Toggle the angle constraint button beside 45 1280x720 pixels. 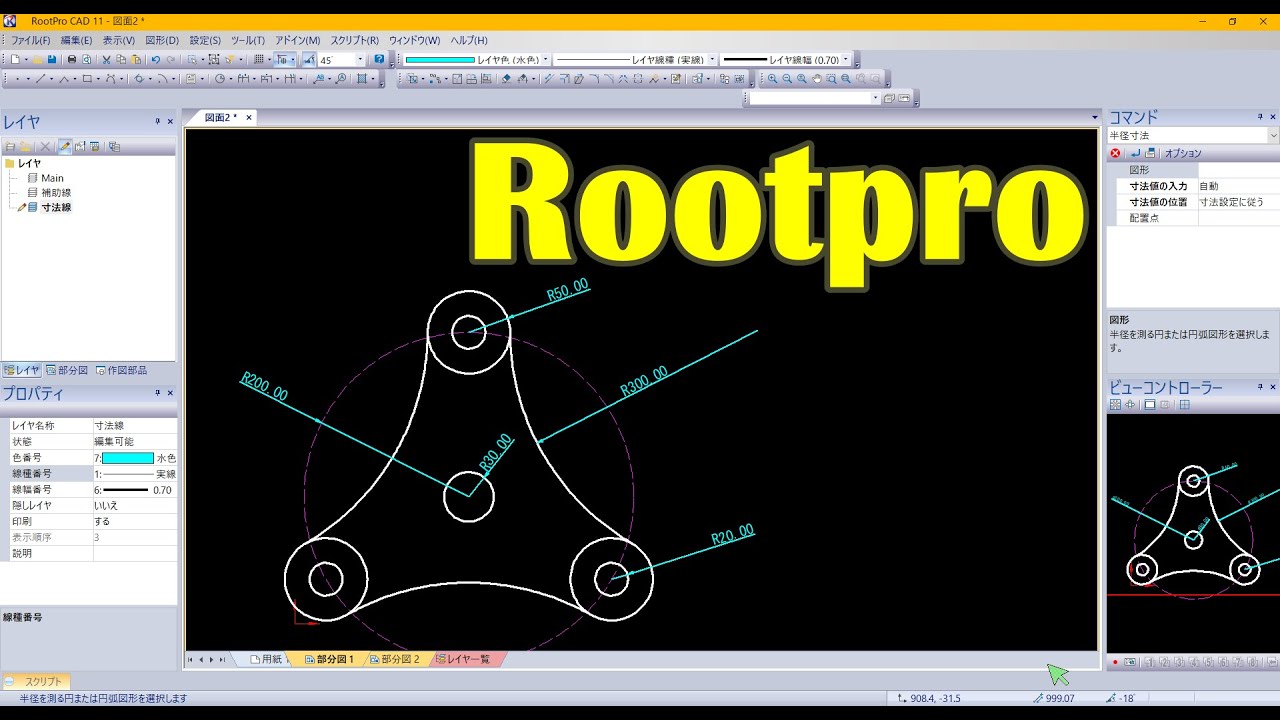pos(309,59)
